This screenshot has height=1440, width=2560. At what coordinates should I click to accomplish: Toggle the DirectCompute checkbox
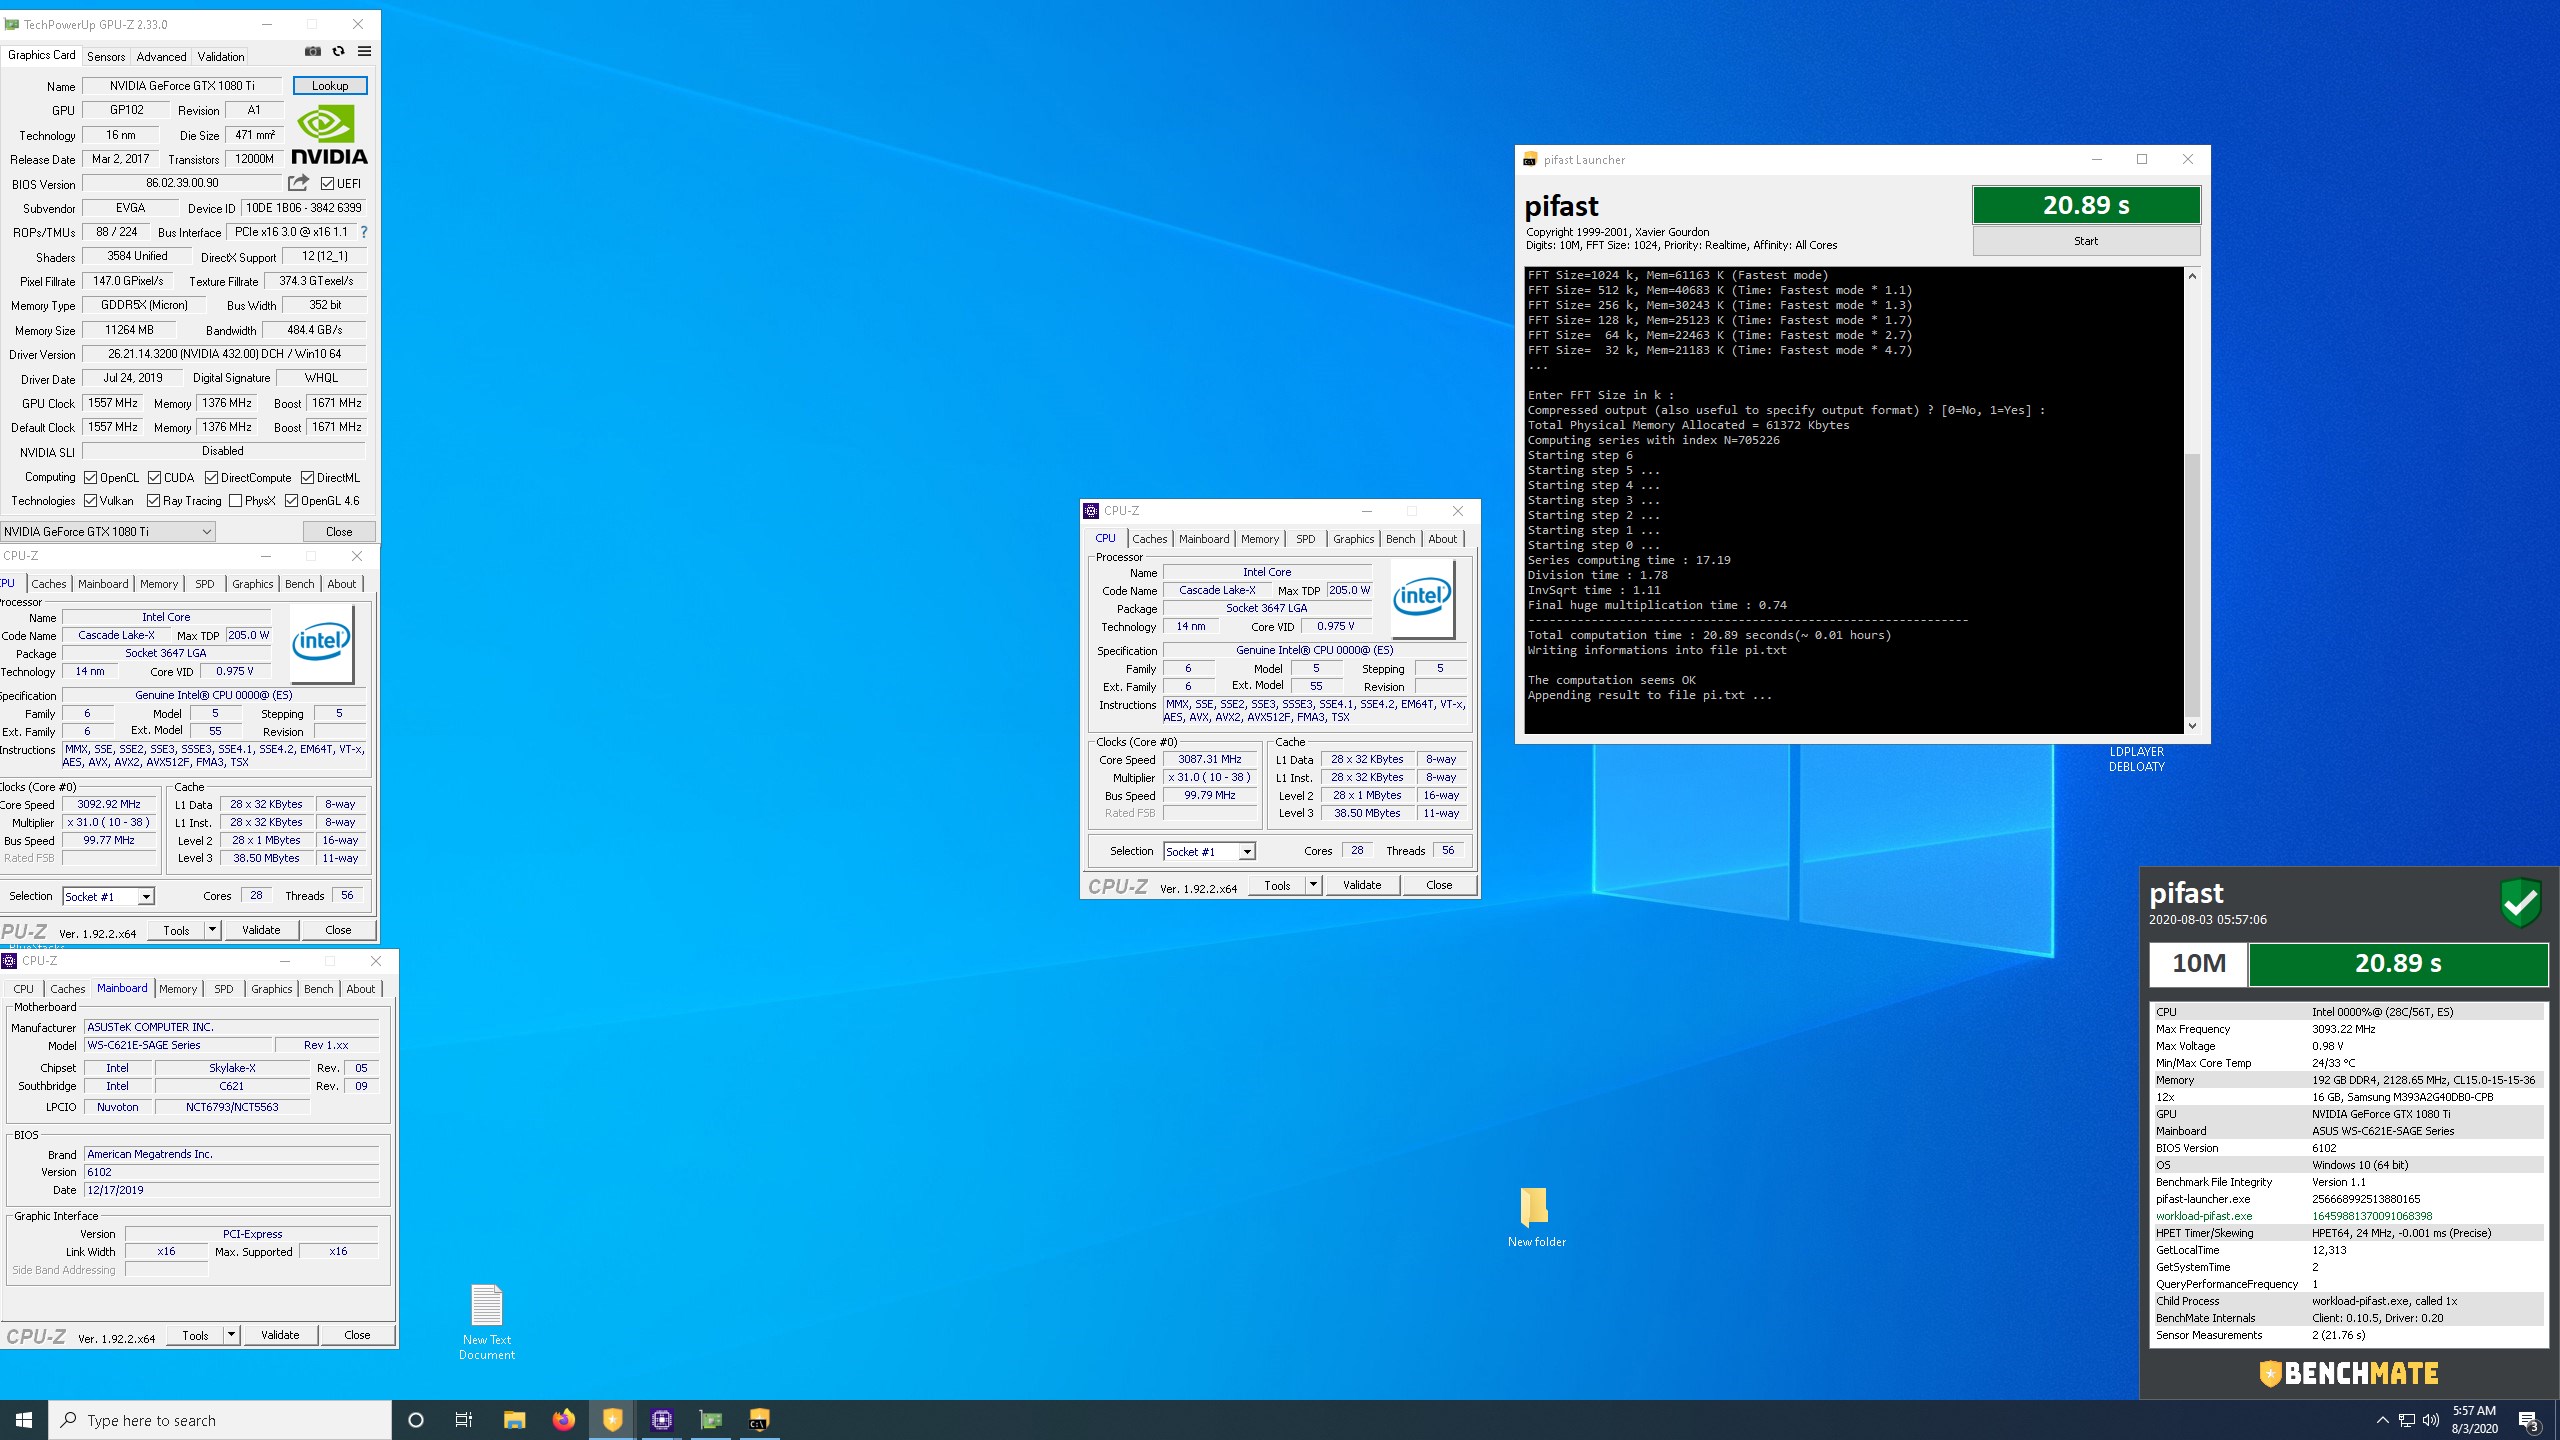tap(212, 477)
